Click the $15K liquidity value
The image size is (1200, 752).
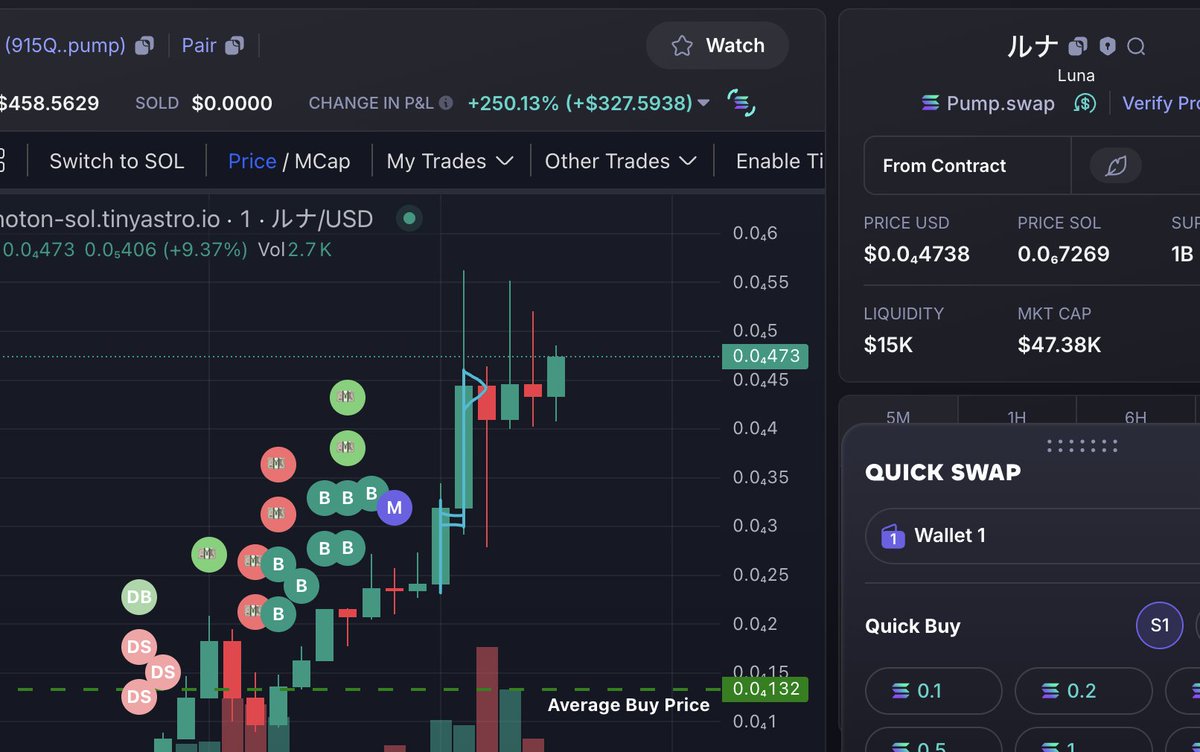click(x=888, y=345)
